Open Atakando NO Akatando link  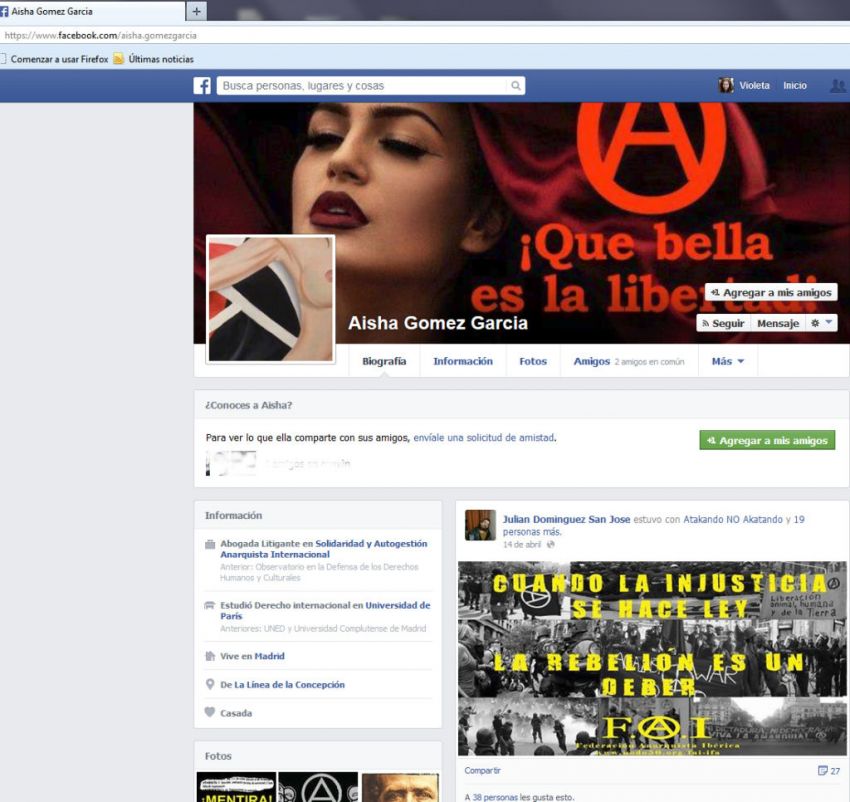(x=732, y=519)
